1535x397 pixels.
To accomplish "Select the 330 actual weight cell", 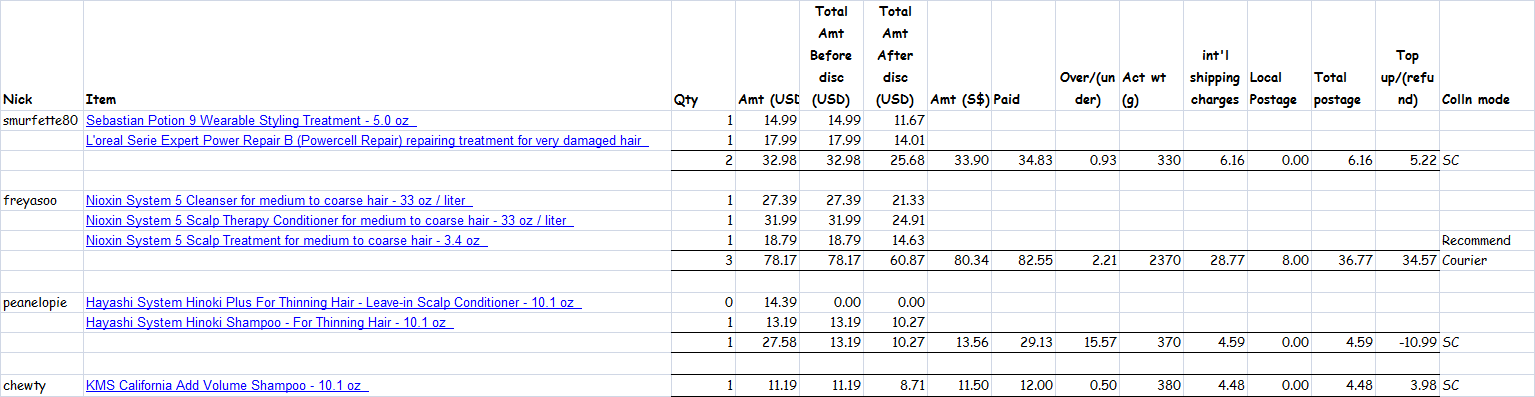I will coord(1152,161).
